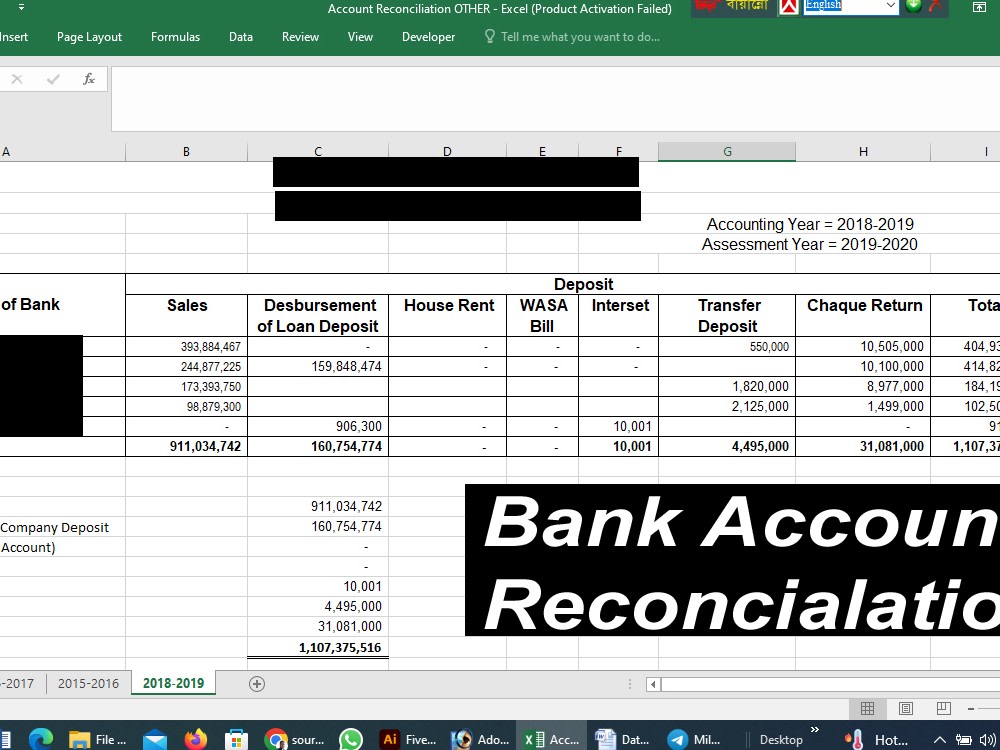This screenshot has height=750, width=1000.
Task: Select column G header
Action: coord(727,152)
